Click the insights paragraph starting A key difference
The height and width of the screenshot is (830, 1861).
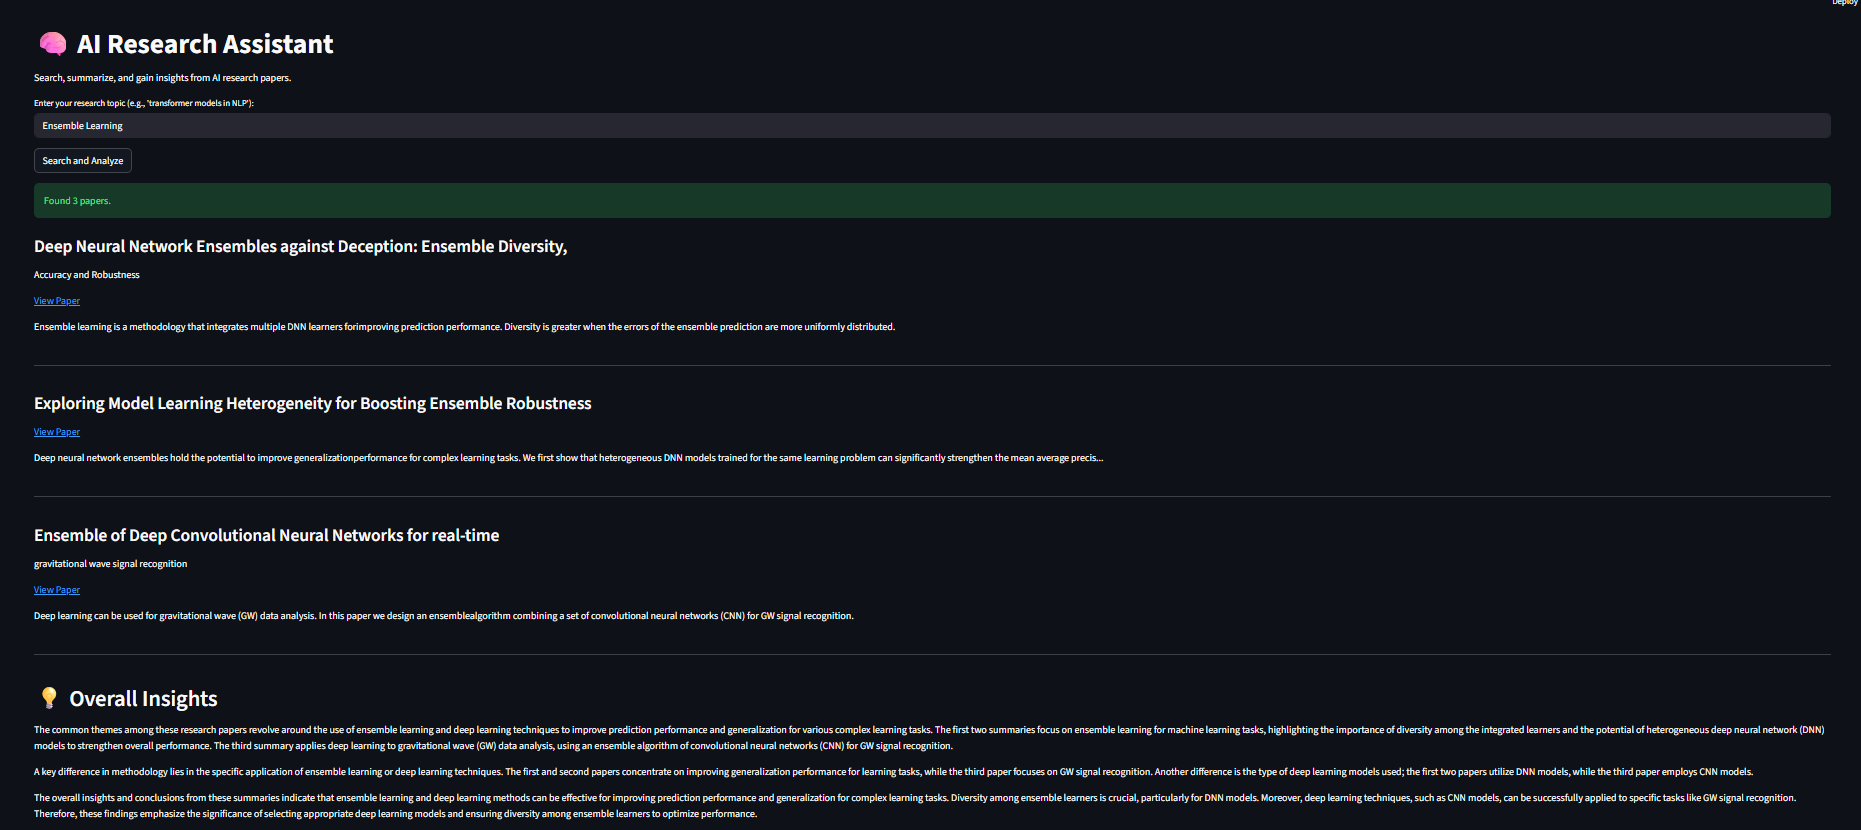coord(892,772)
